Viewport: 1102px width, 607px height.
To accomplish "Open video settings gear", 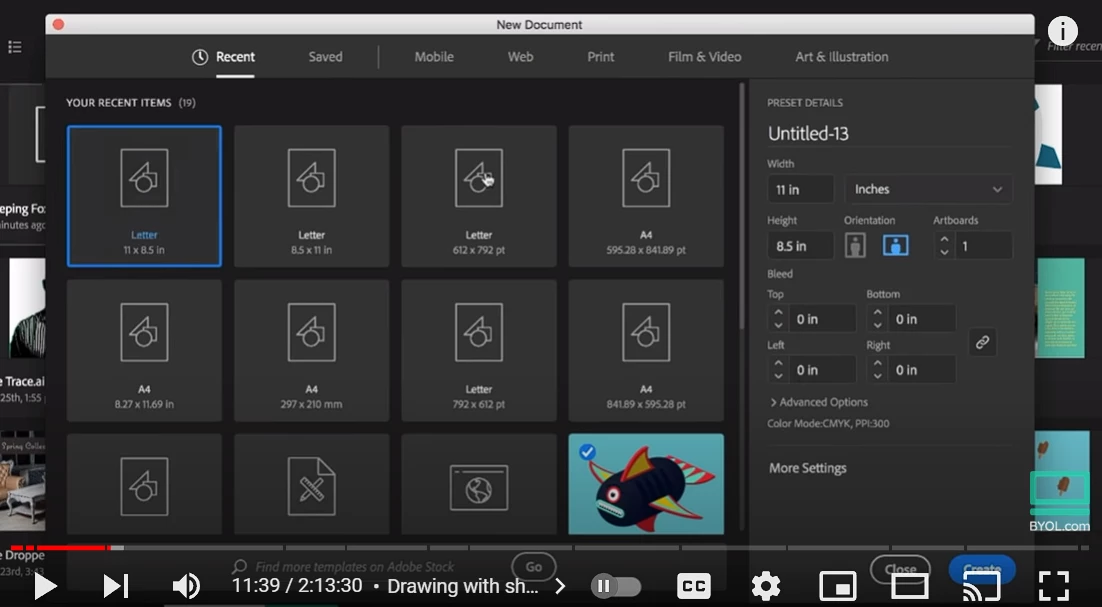I will click(x=765, y=586).
